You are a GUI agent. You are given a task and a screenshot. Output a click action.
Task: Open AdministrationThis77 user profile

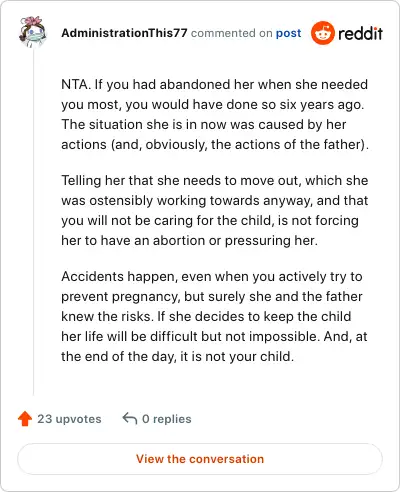coord(124,33)
